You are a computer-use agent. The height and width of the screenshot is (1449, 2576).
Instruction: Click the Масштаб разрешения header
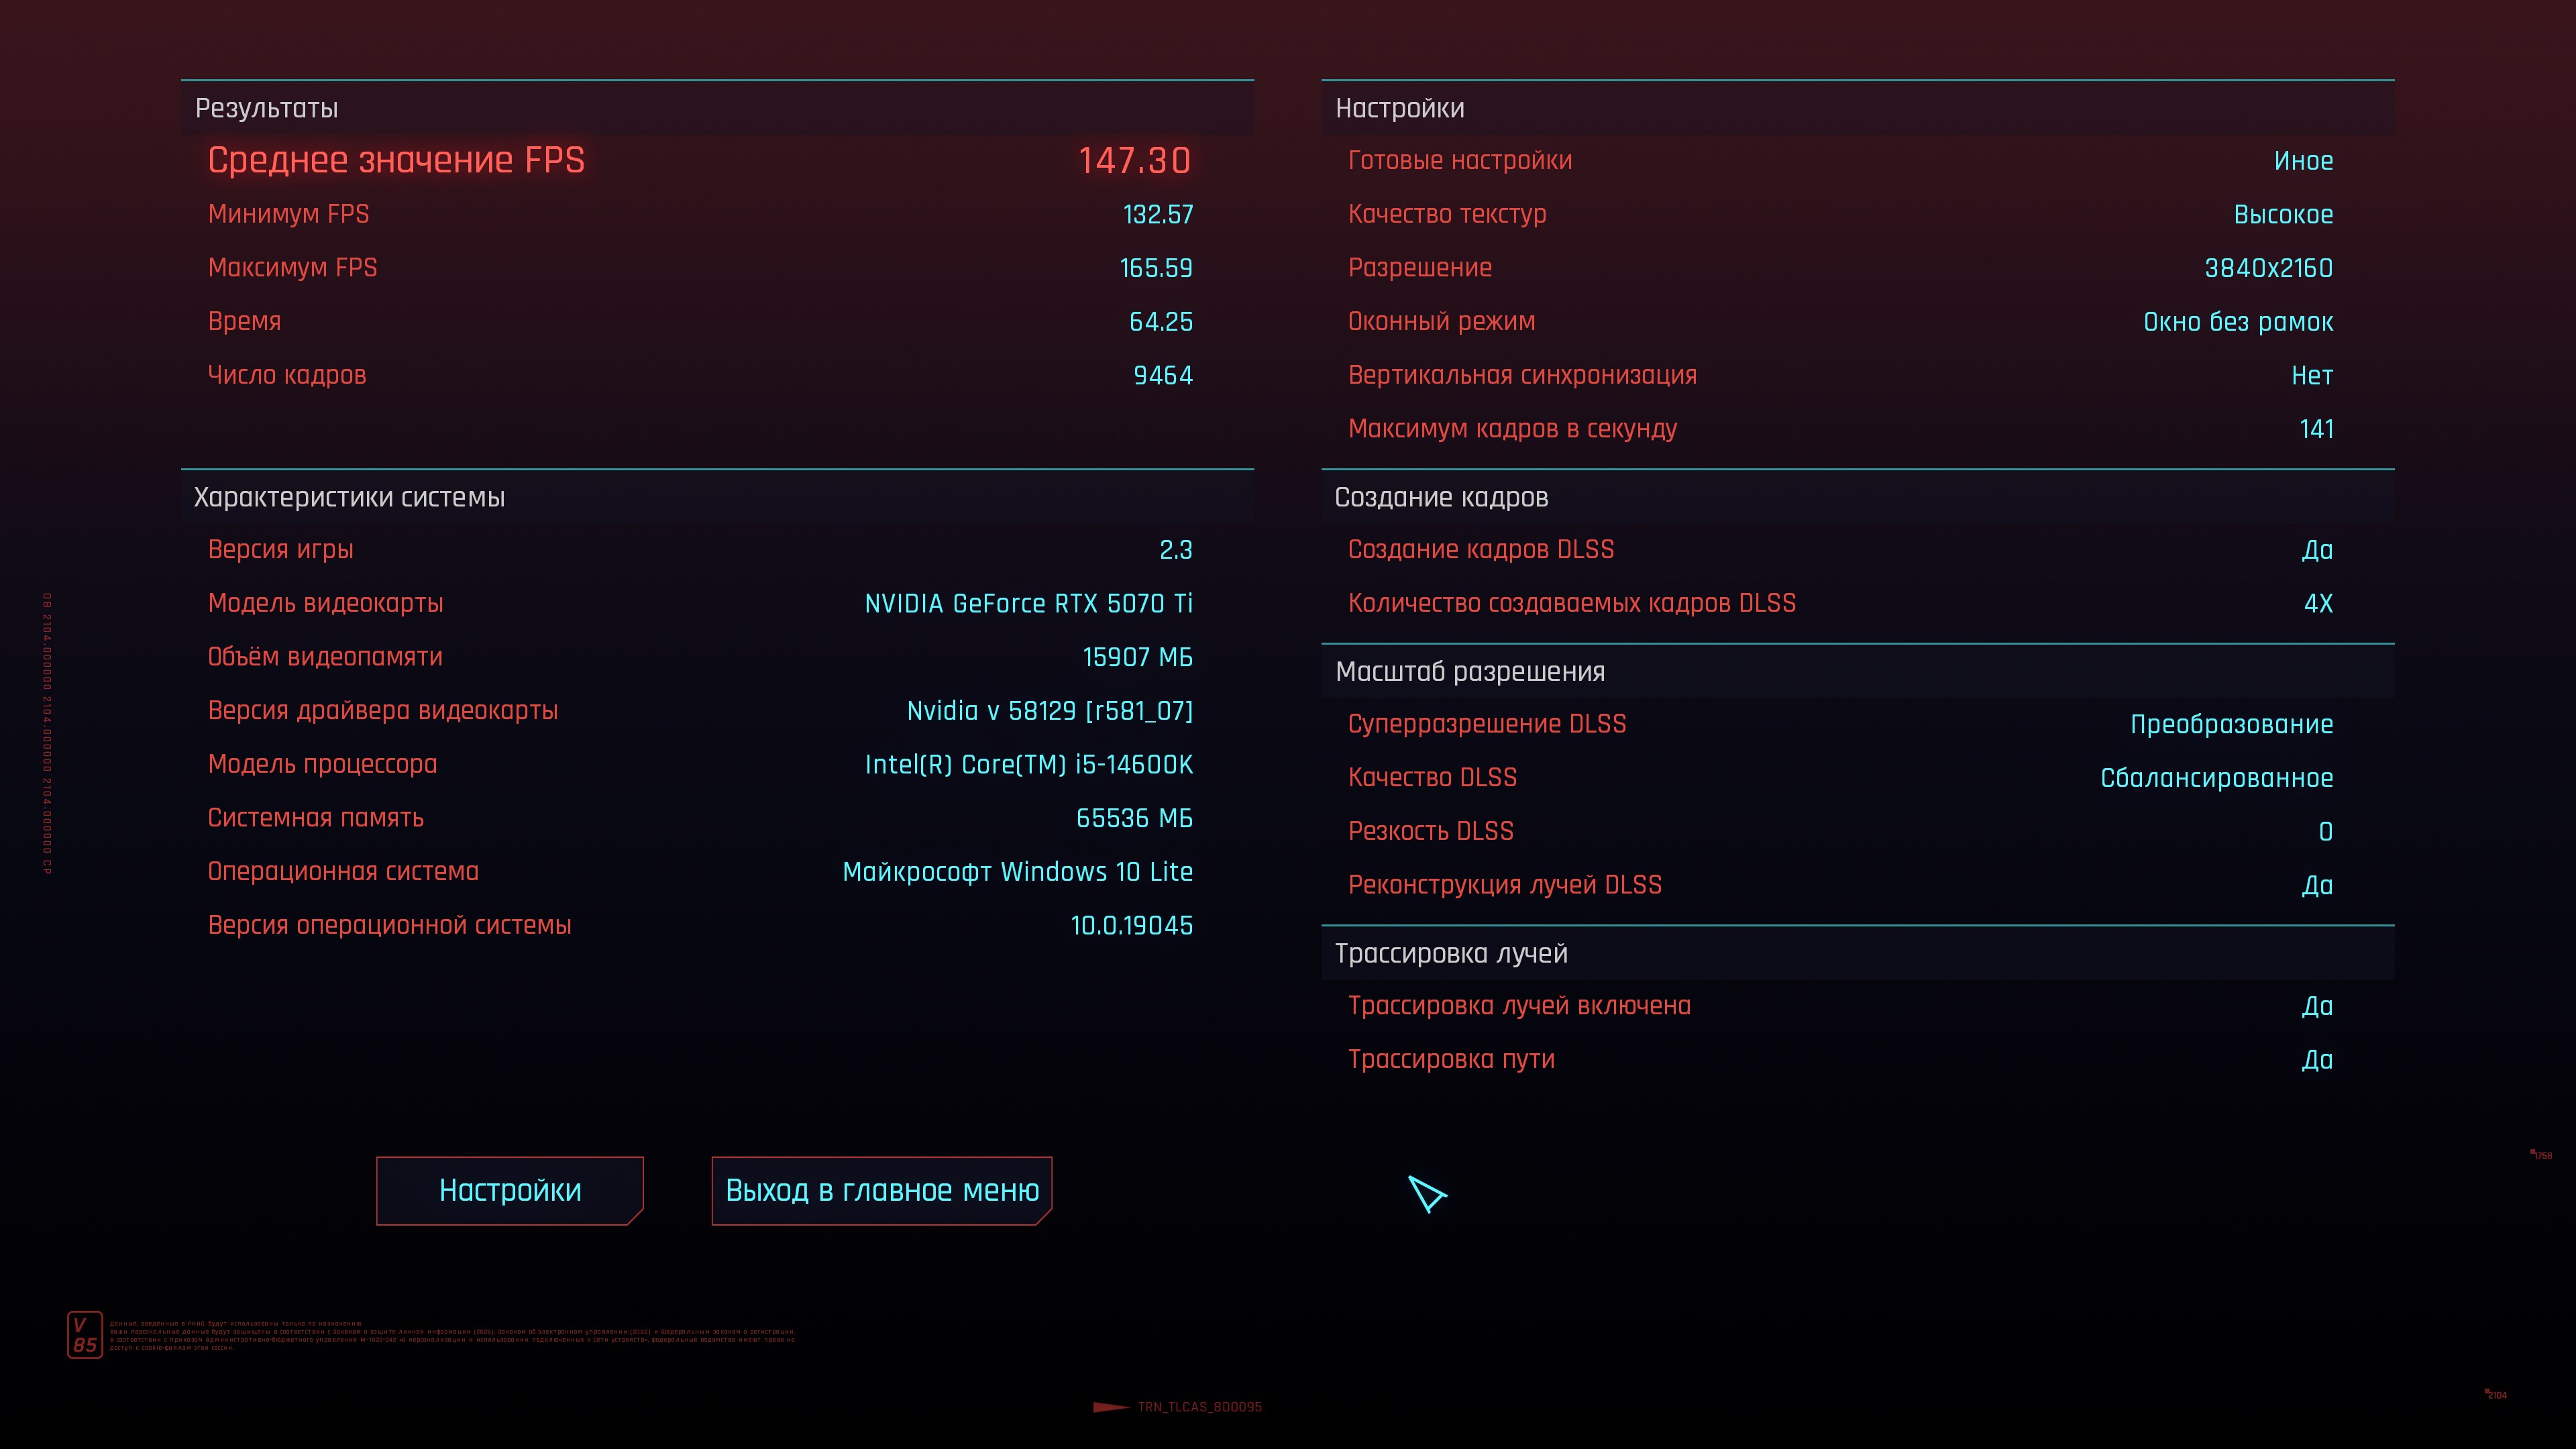[1469, 671]
